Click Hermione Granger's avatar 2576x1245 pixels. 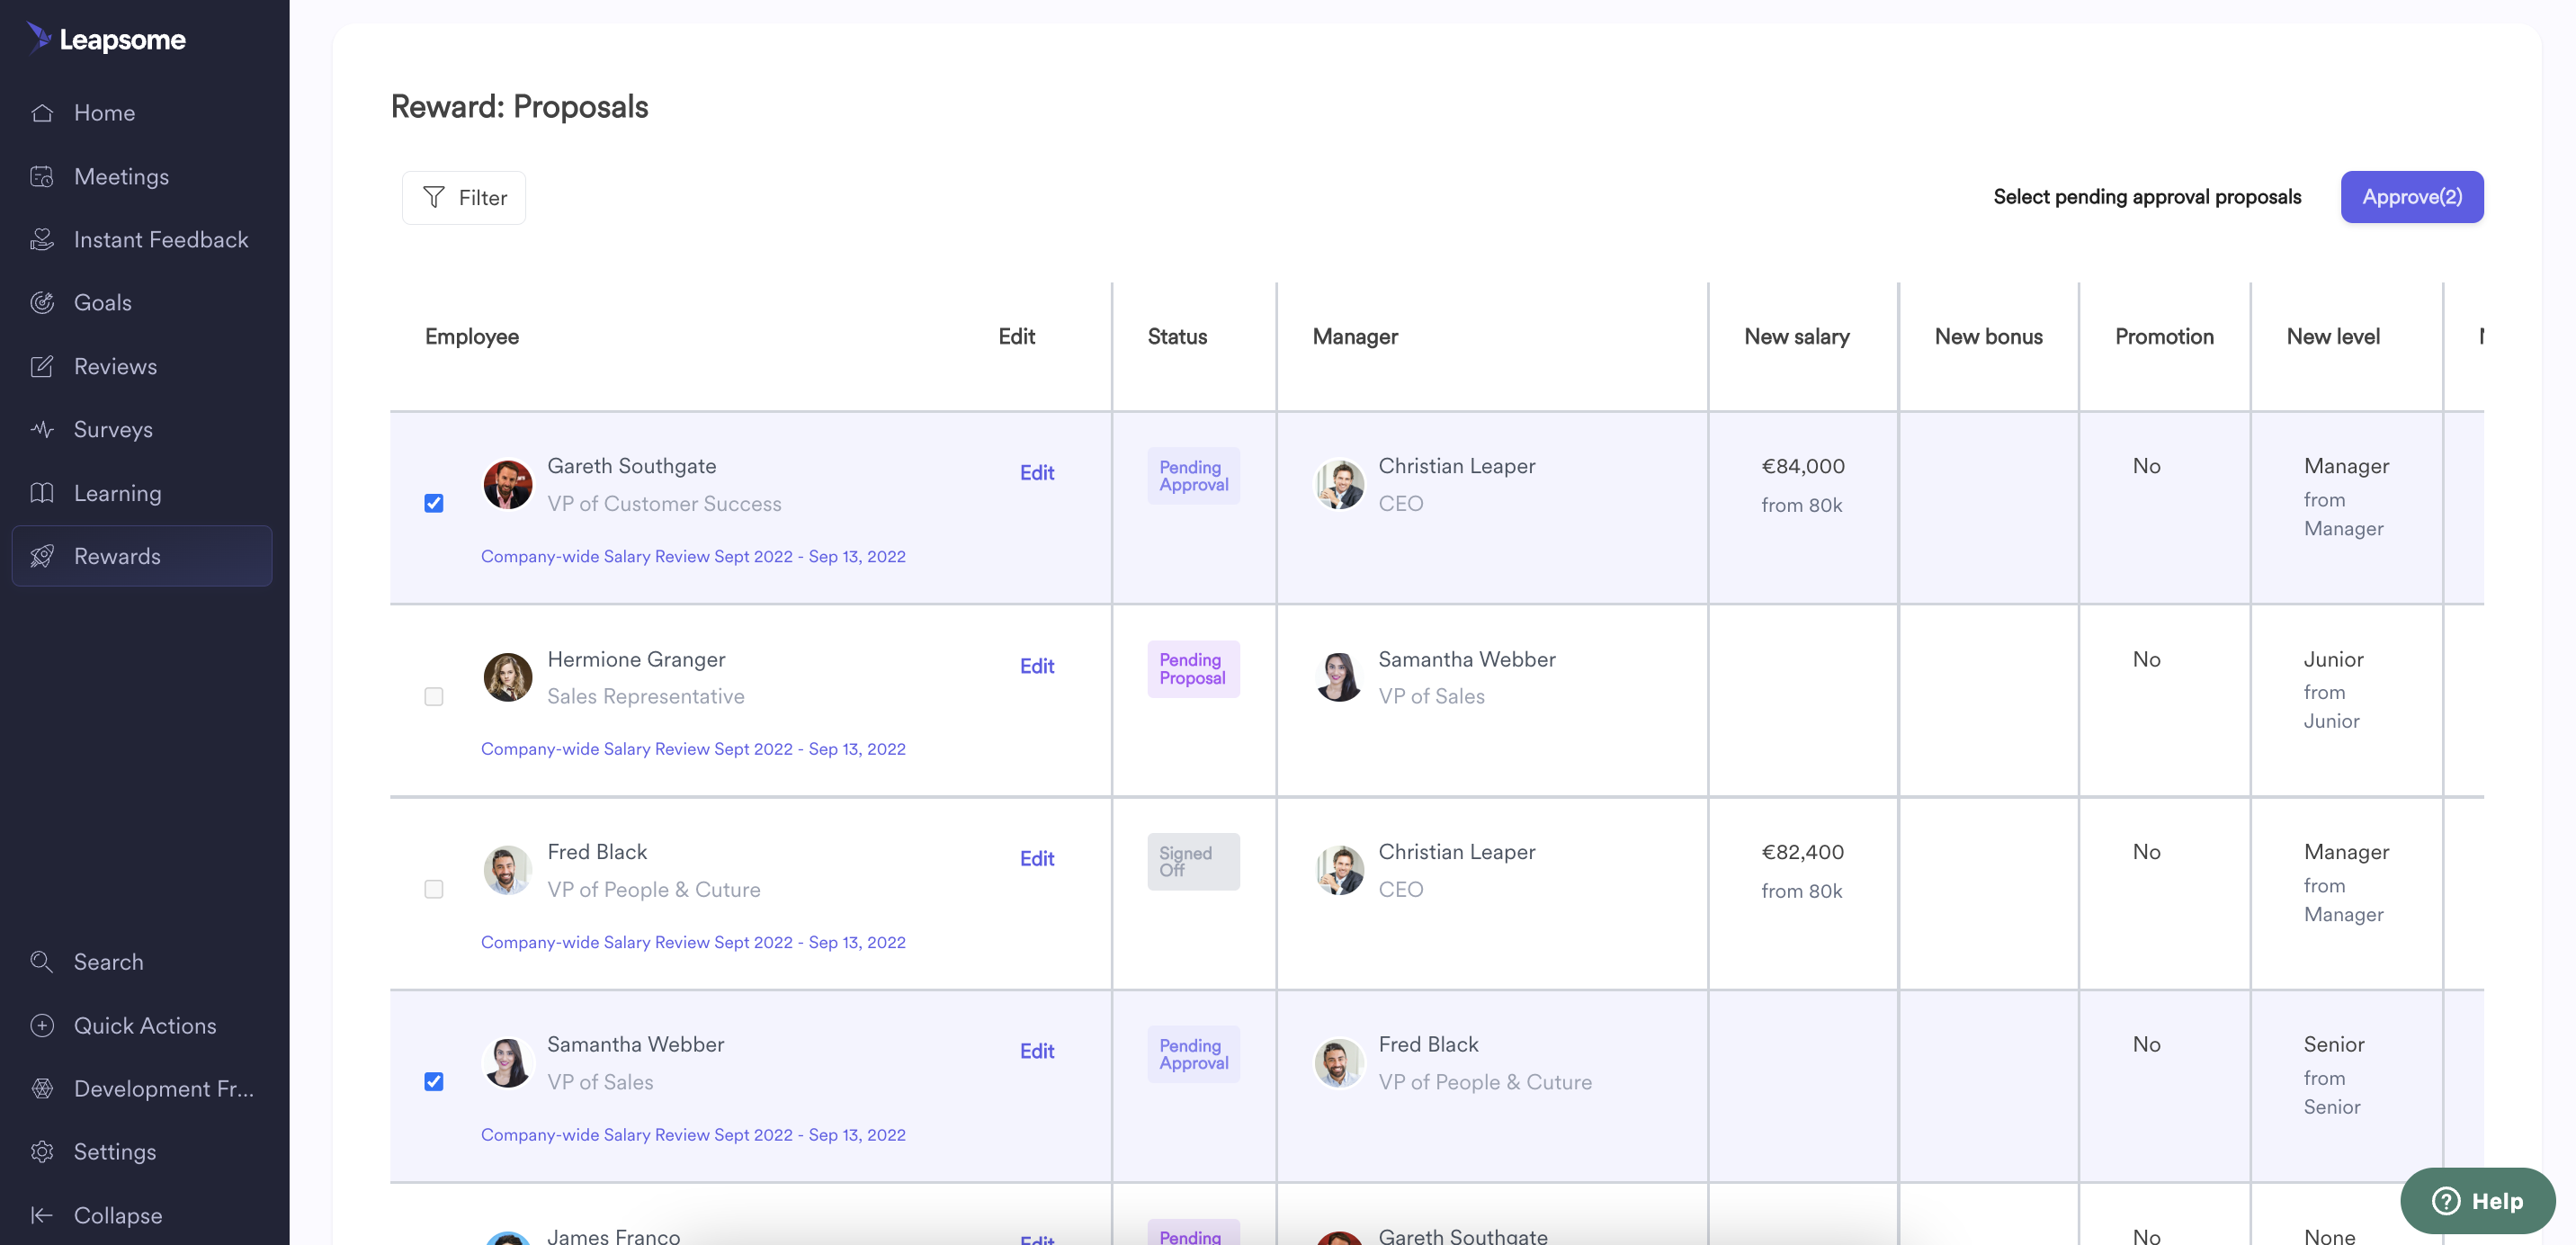(x=508, y=678)
